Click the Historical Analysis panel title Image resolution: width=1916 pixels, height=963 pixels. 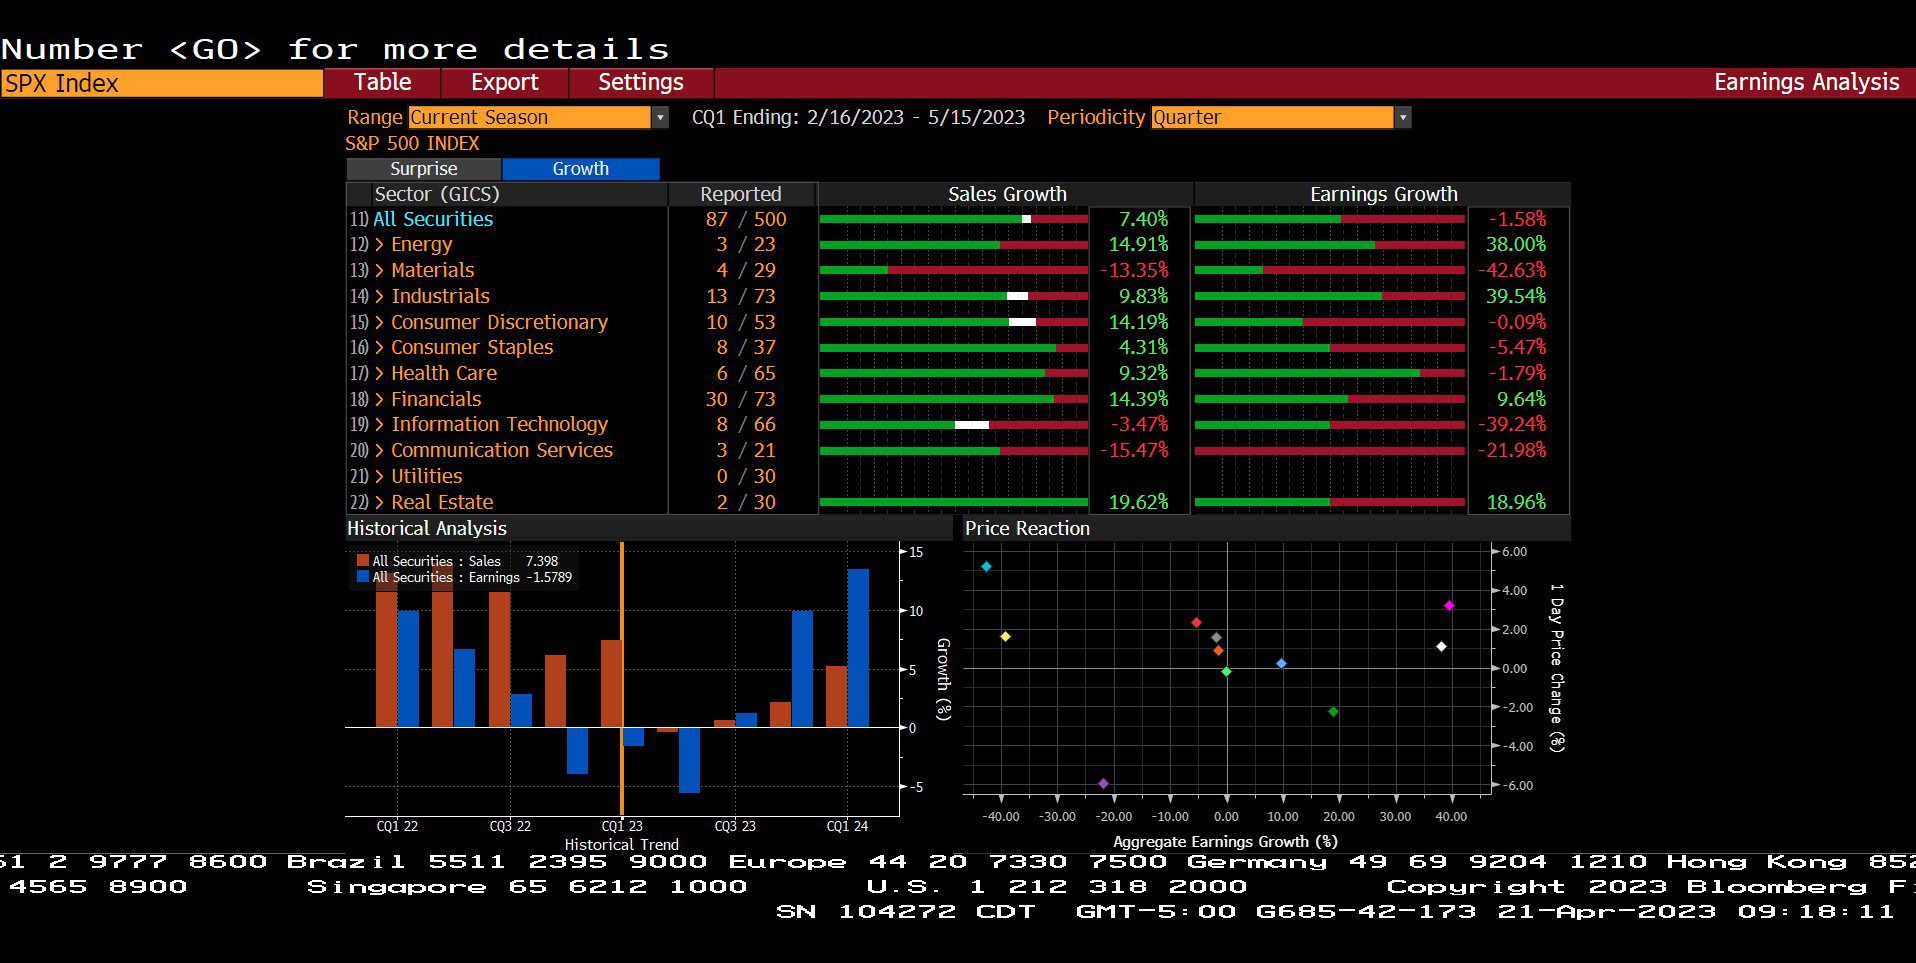click(427, 528)
